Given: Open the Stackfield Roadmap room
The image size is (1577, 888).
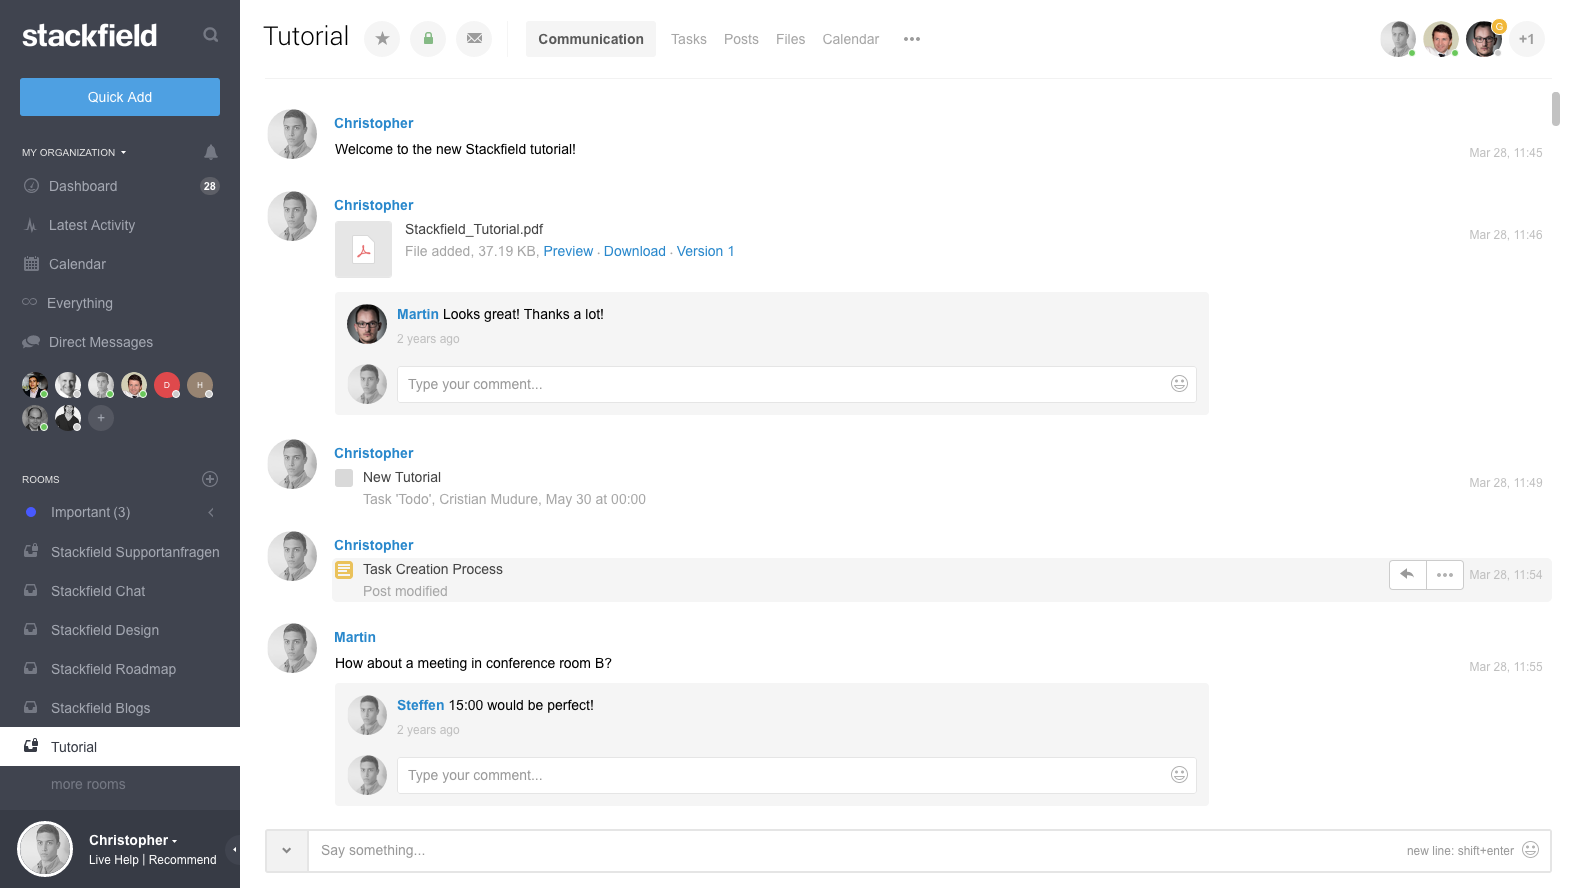Looking at the screenshot, I should pyautogui.click(x=120, y=669).
